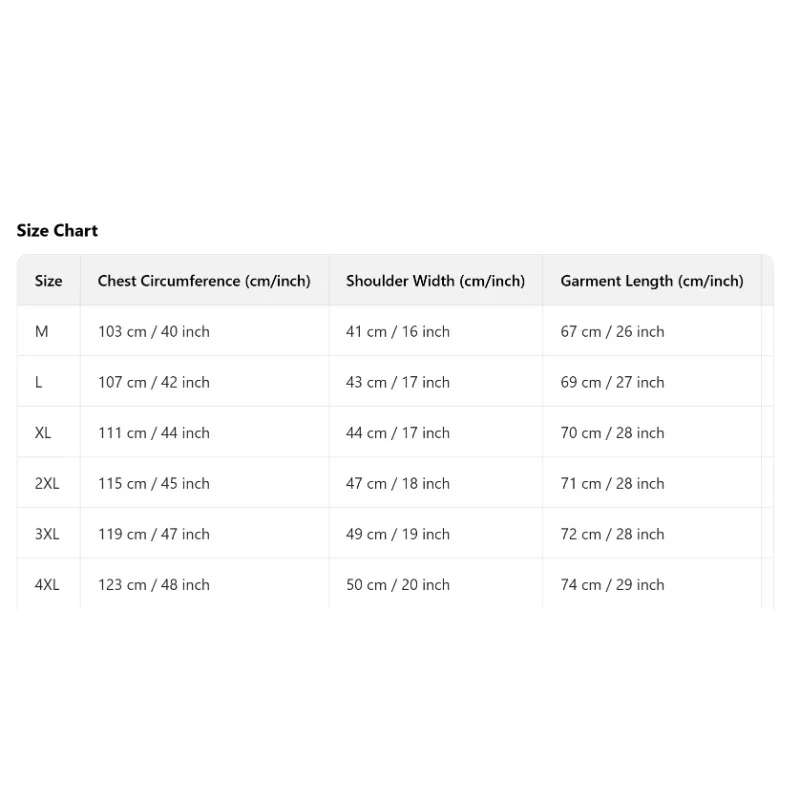
Task: Click the 41 cm / 16 inch cell
Action: [398, 331]
